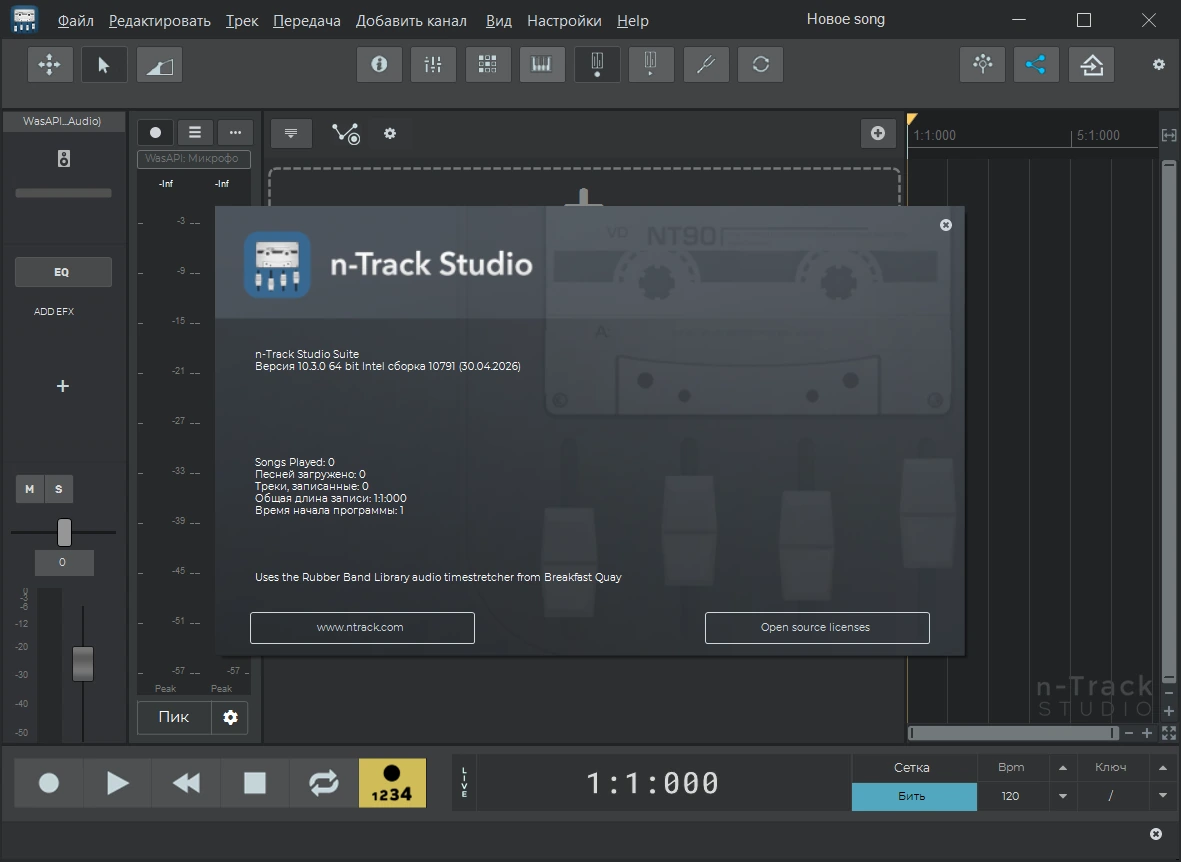
Task: Rewind to start with rewind button
Action: click(186, 783)
